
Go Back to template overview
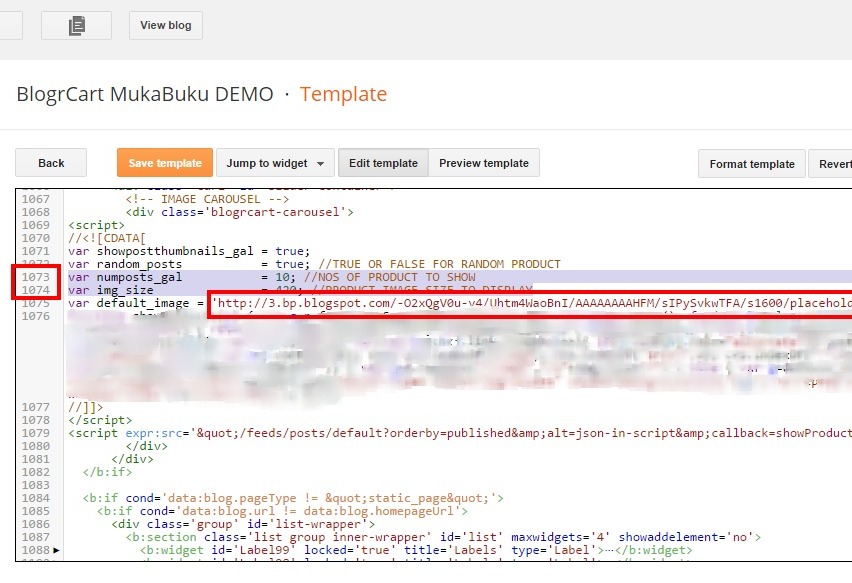coord(51,163)
